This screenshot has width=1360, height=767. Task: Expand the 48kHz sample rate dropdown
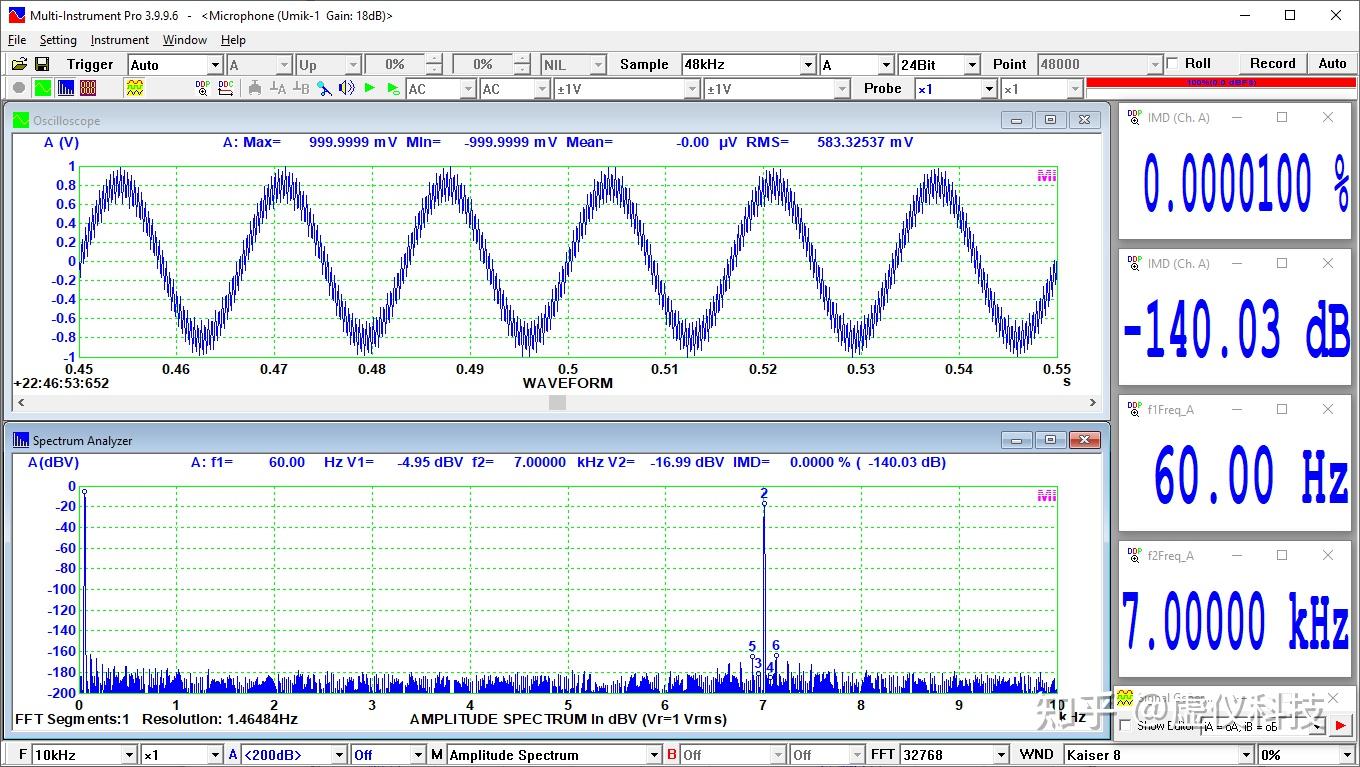[808, 65]
